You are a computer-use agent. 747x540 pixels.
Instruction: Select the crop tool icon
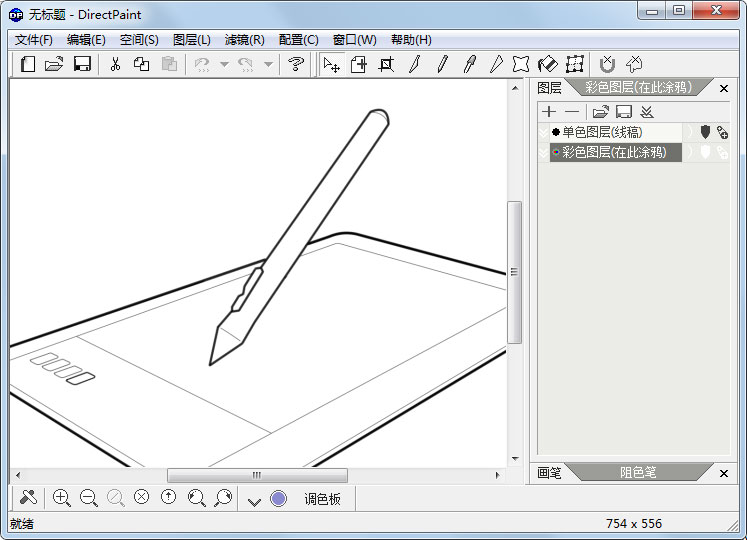coord(386,64)
